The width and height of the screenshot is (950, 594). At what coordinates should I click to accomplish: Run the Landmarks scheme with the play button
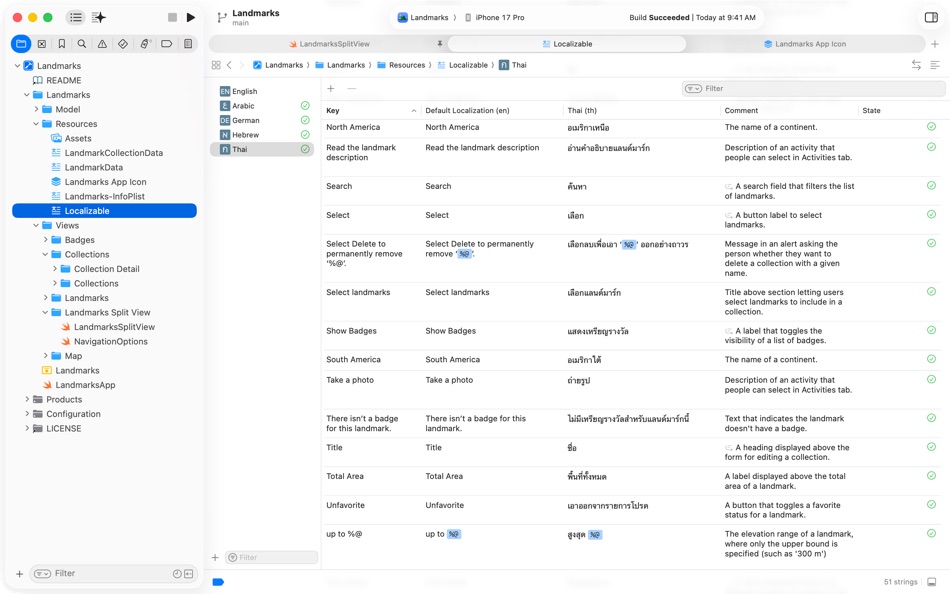coord(191,17)
